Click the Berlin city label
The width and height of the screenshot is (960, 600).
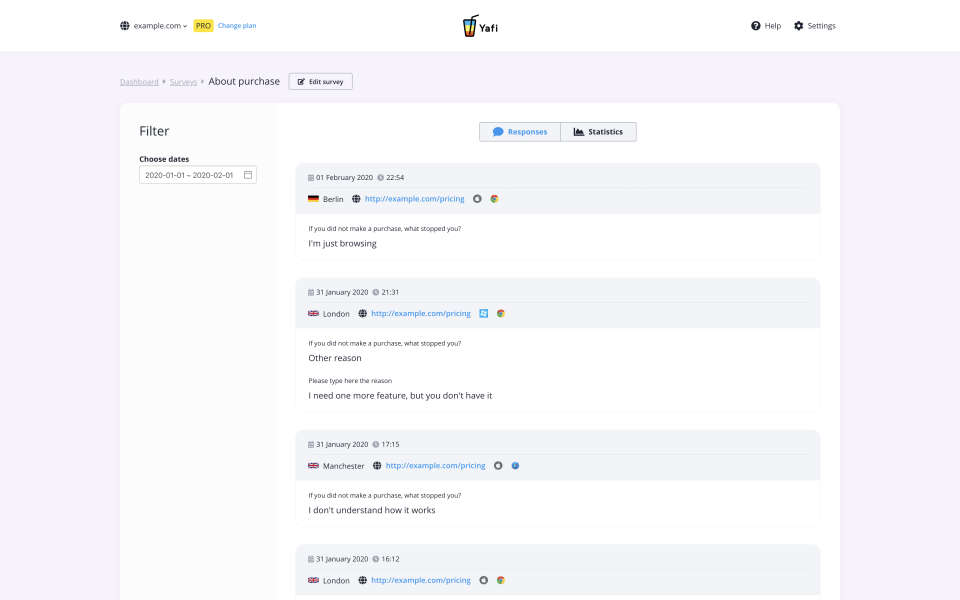[333, 199]
